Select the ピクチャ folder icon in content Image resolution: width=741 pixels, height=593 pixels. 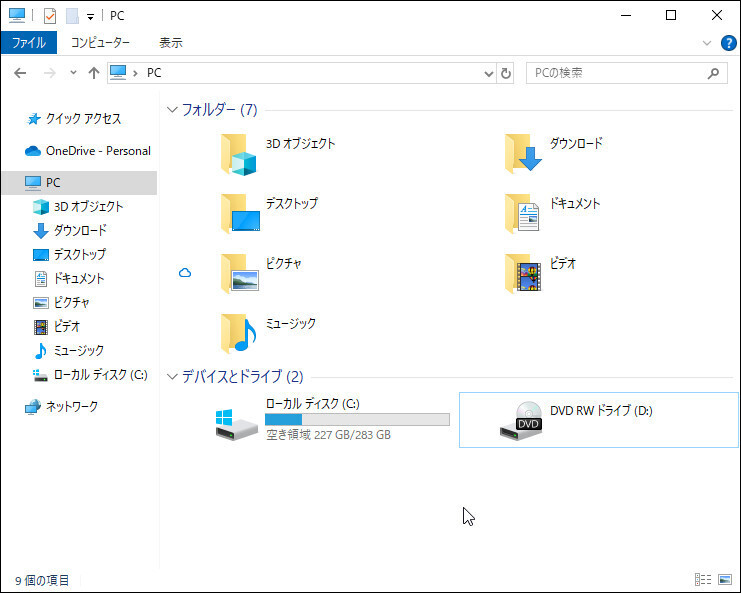point(240,273)
